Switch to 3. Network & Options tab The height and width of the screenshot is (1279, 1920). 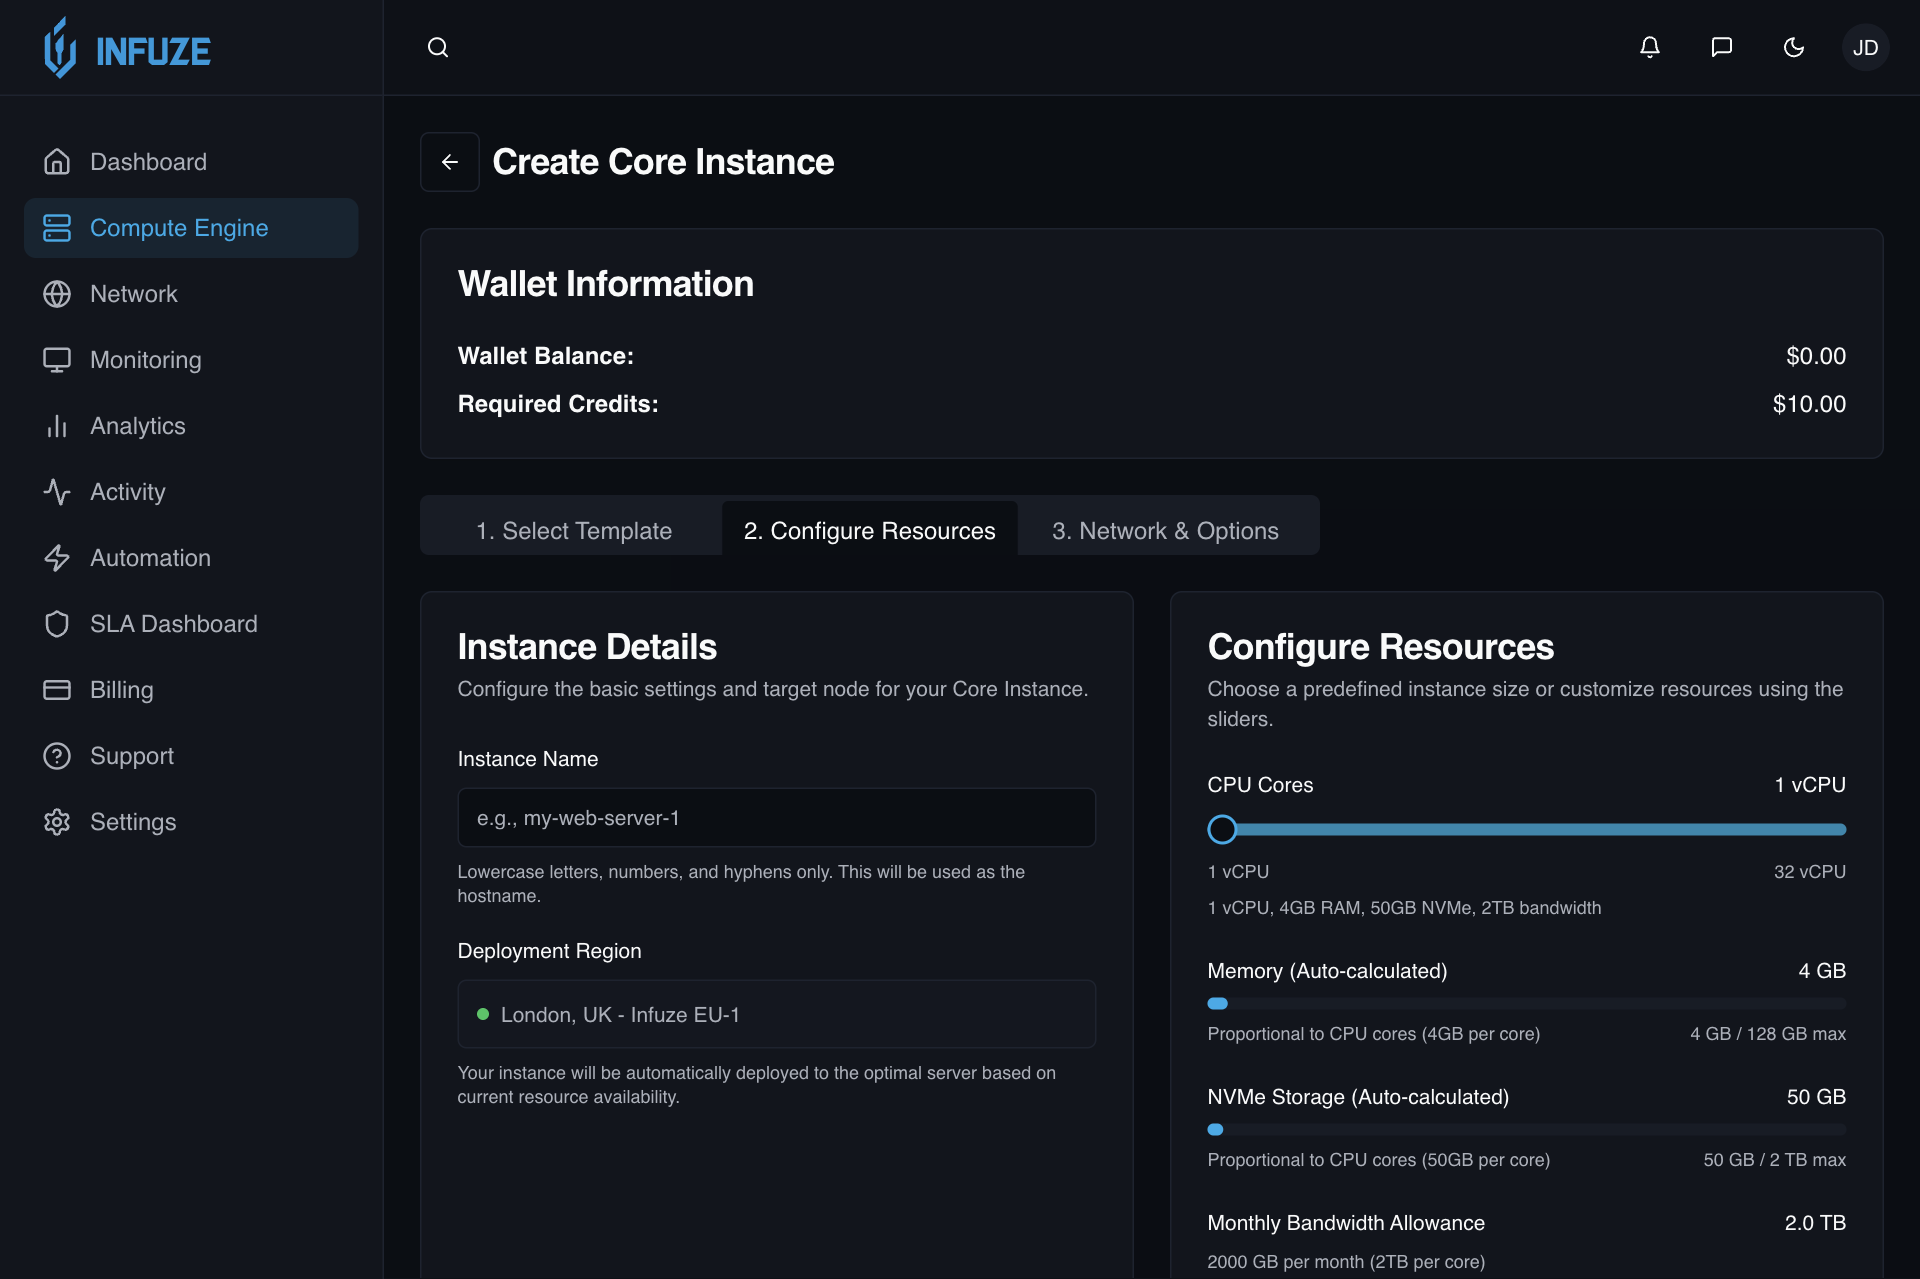tap(1165, 530)
